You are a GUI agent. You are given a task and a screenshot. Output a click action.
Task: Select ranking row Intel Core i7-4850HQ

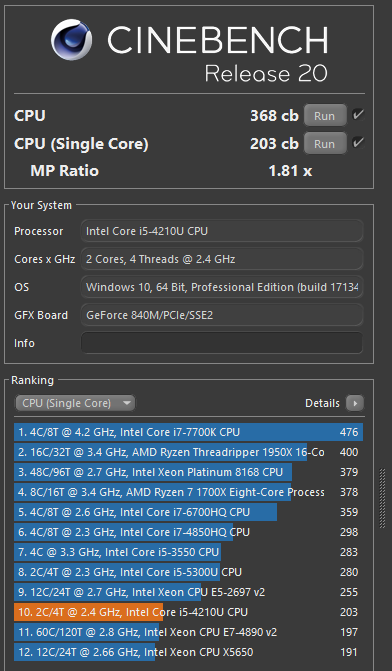click(189, 532)
